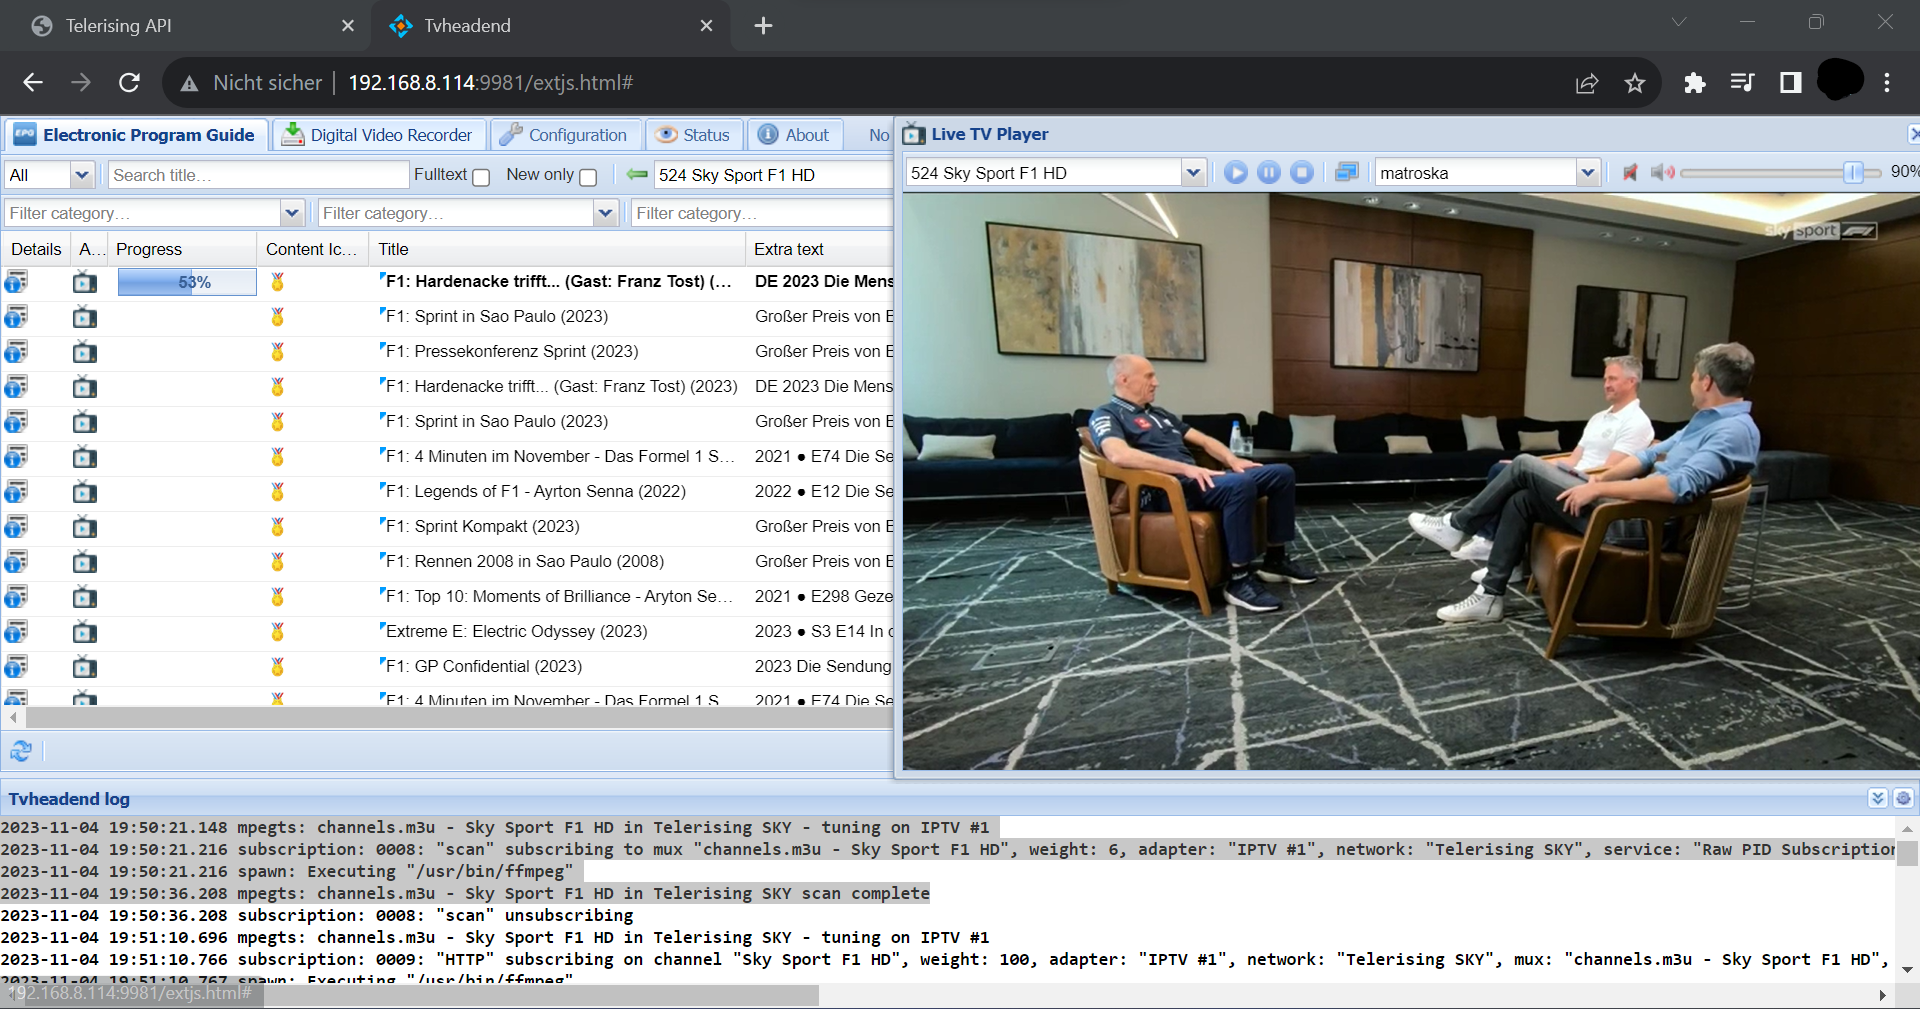Click the third Filter category field
The image size is (1920, 1009).
tap(762, 213)
